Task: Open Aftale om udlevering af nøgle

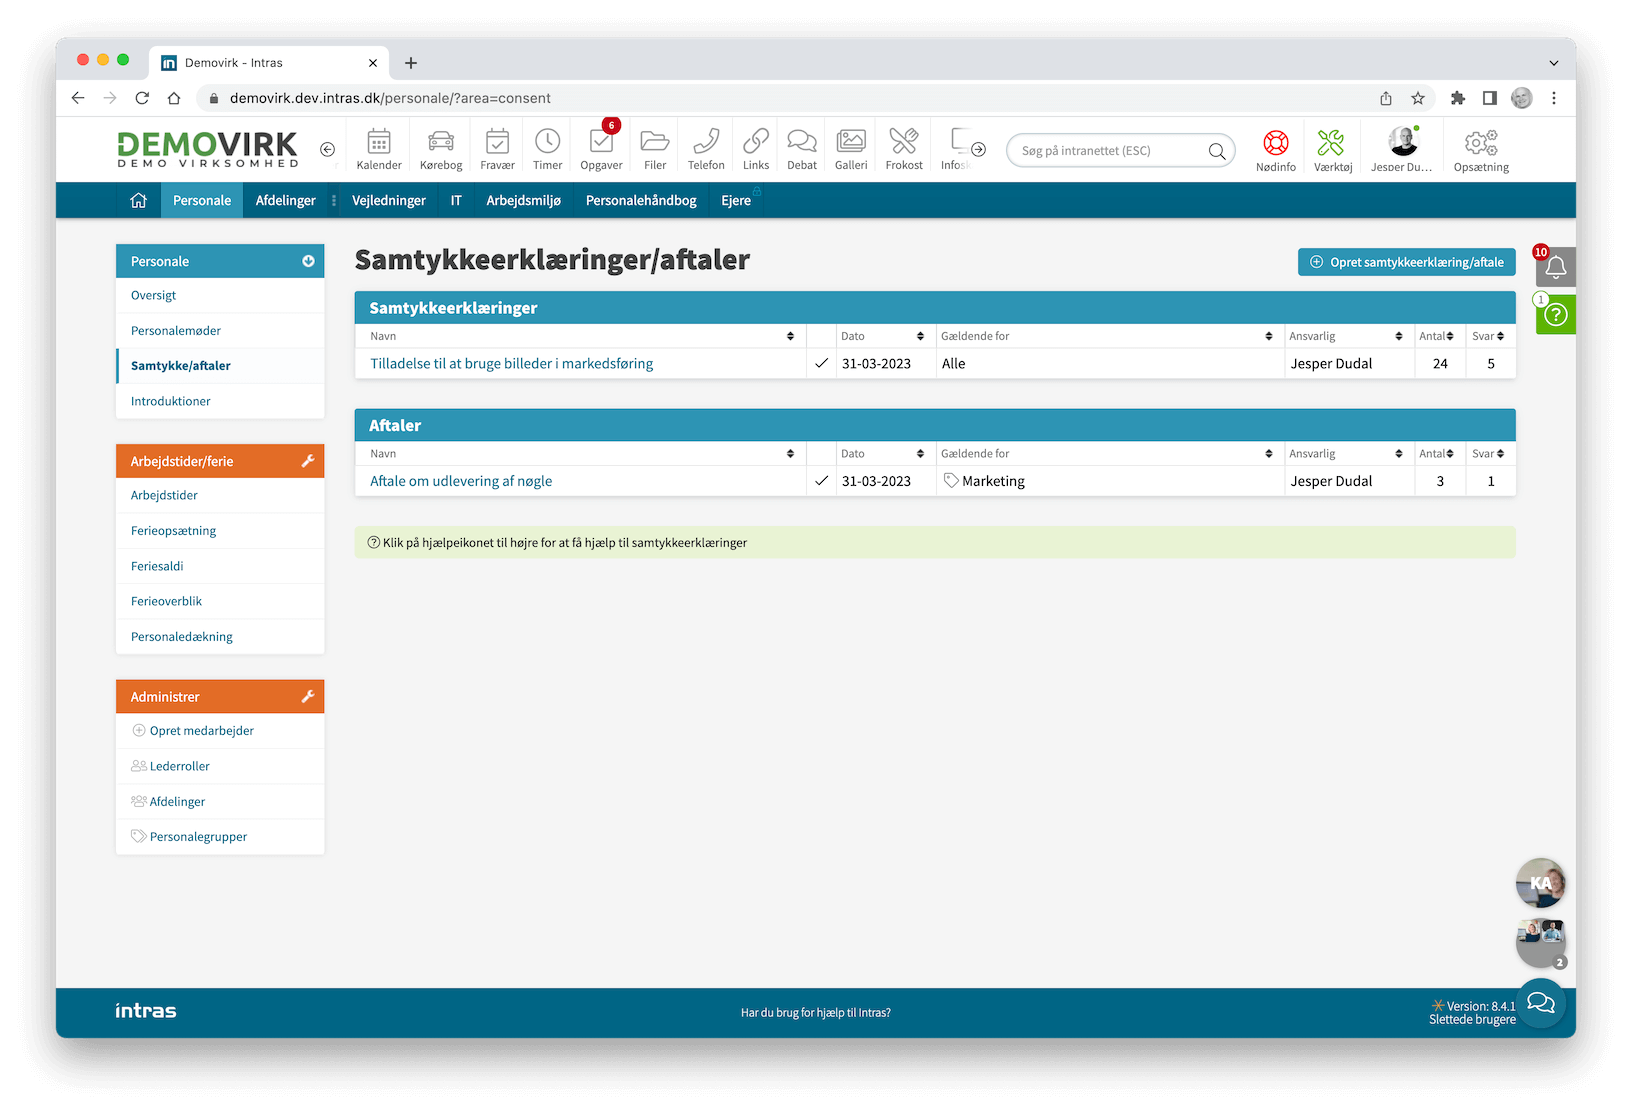Action: pos(461,480)
